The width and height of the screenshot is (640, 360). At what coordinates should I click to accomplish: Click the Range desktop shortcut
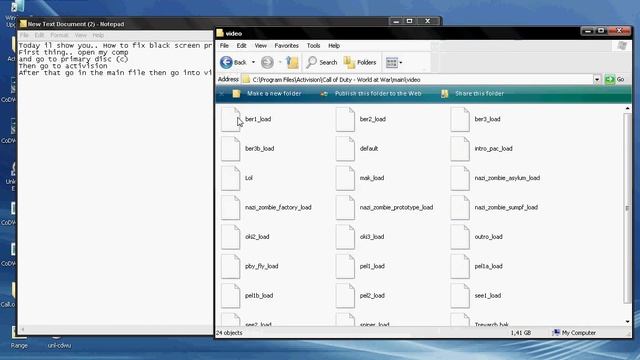click(x=19, y=338)
